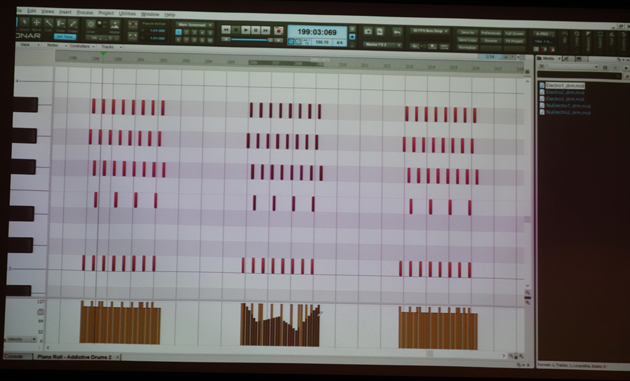Open the Edit menu
Screen dimensions: 630x381
pyautogui.click(x=31, y=11)
